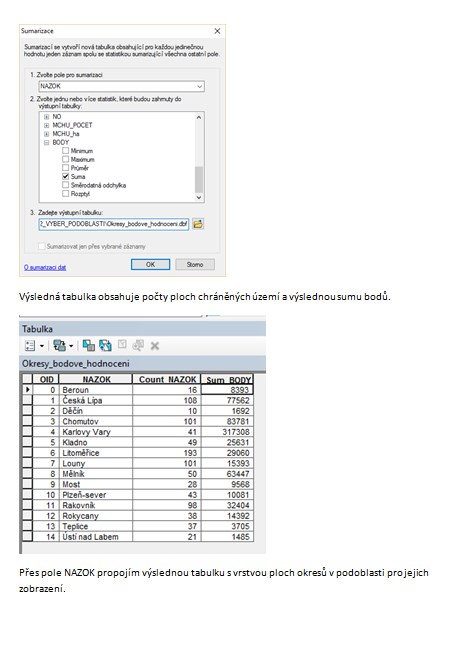458x664 pixels.
Task: Expand the MCHU_POCET field node
Action: click(47, 125)
